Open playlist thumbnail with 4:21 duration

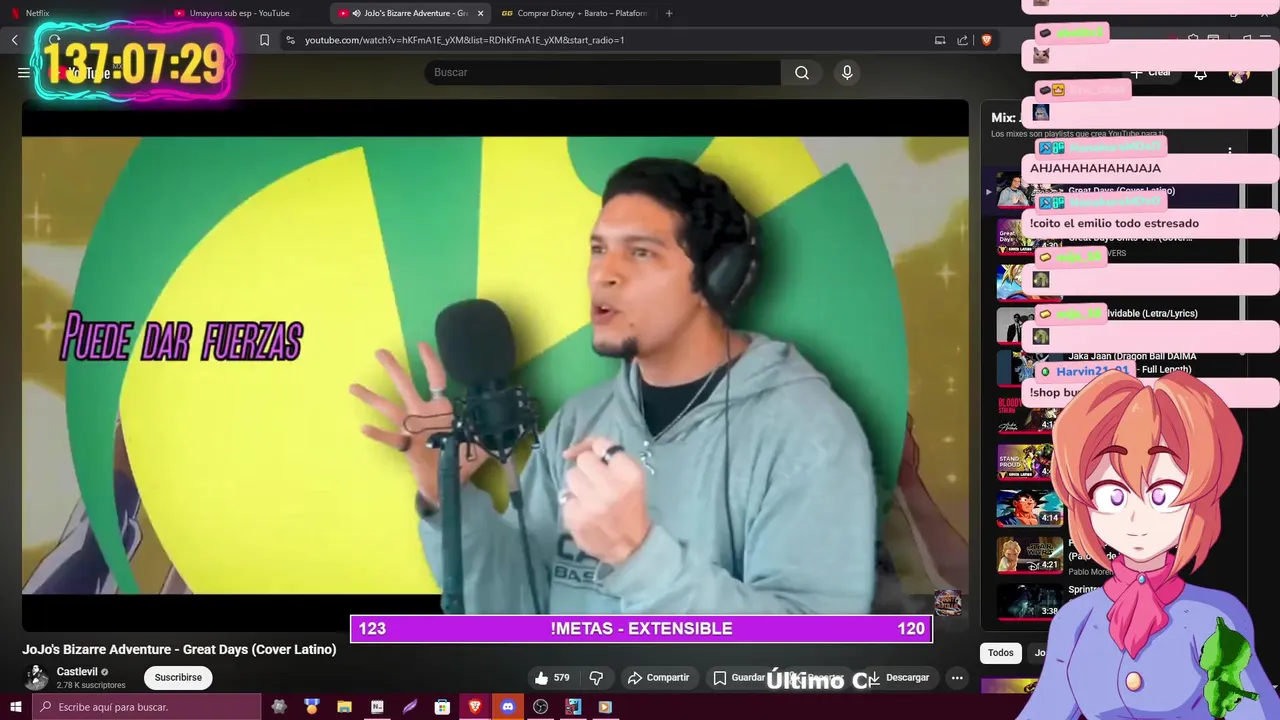[1029, 553]
